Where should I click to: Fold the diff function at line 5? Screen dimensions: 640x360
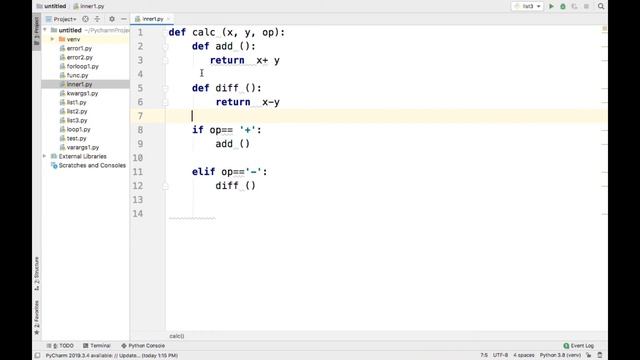[x=165, y=88]
